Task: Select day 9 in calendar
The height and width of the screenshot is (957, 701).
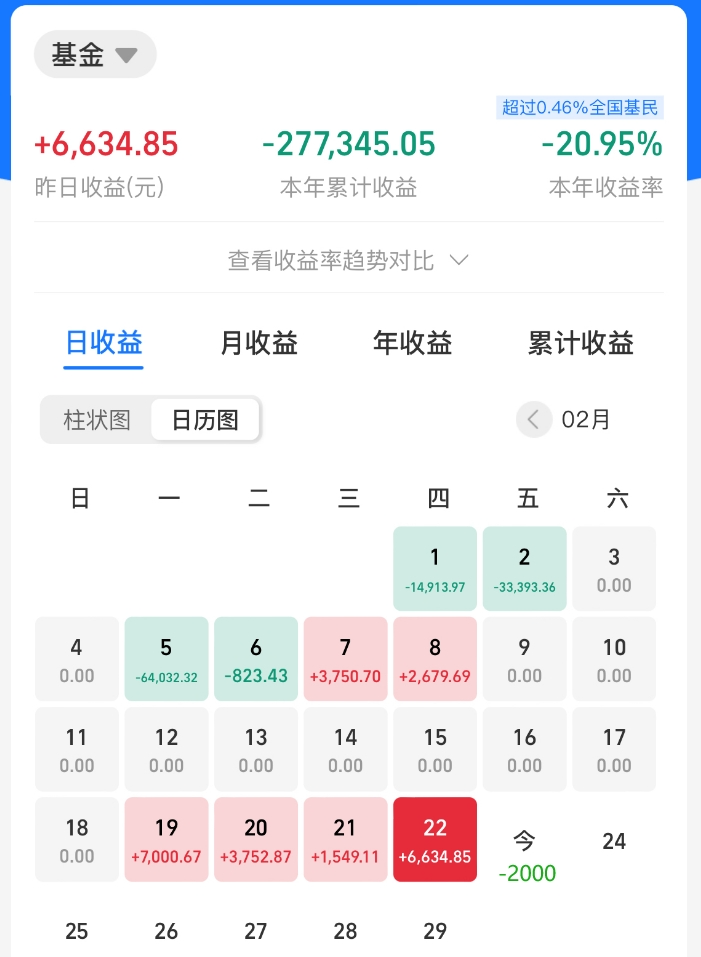Action: (525, 659)
